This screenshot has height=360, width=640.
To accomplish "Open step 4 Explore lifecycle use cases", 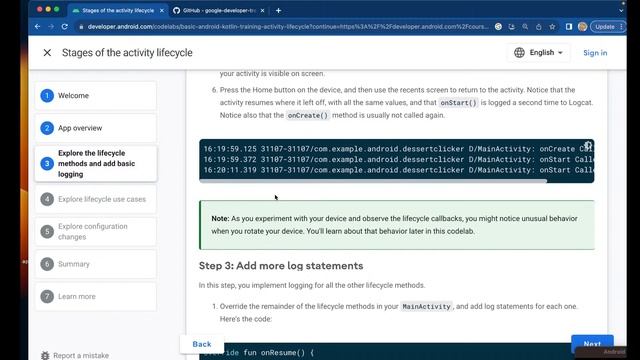I will click(96, 199).
